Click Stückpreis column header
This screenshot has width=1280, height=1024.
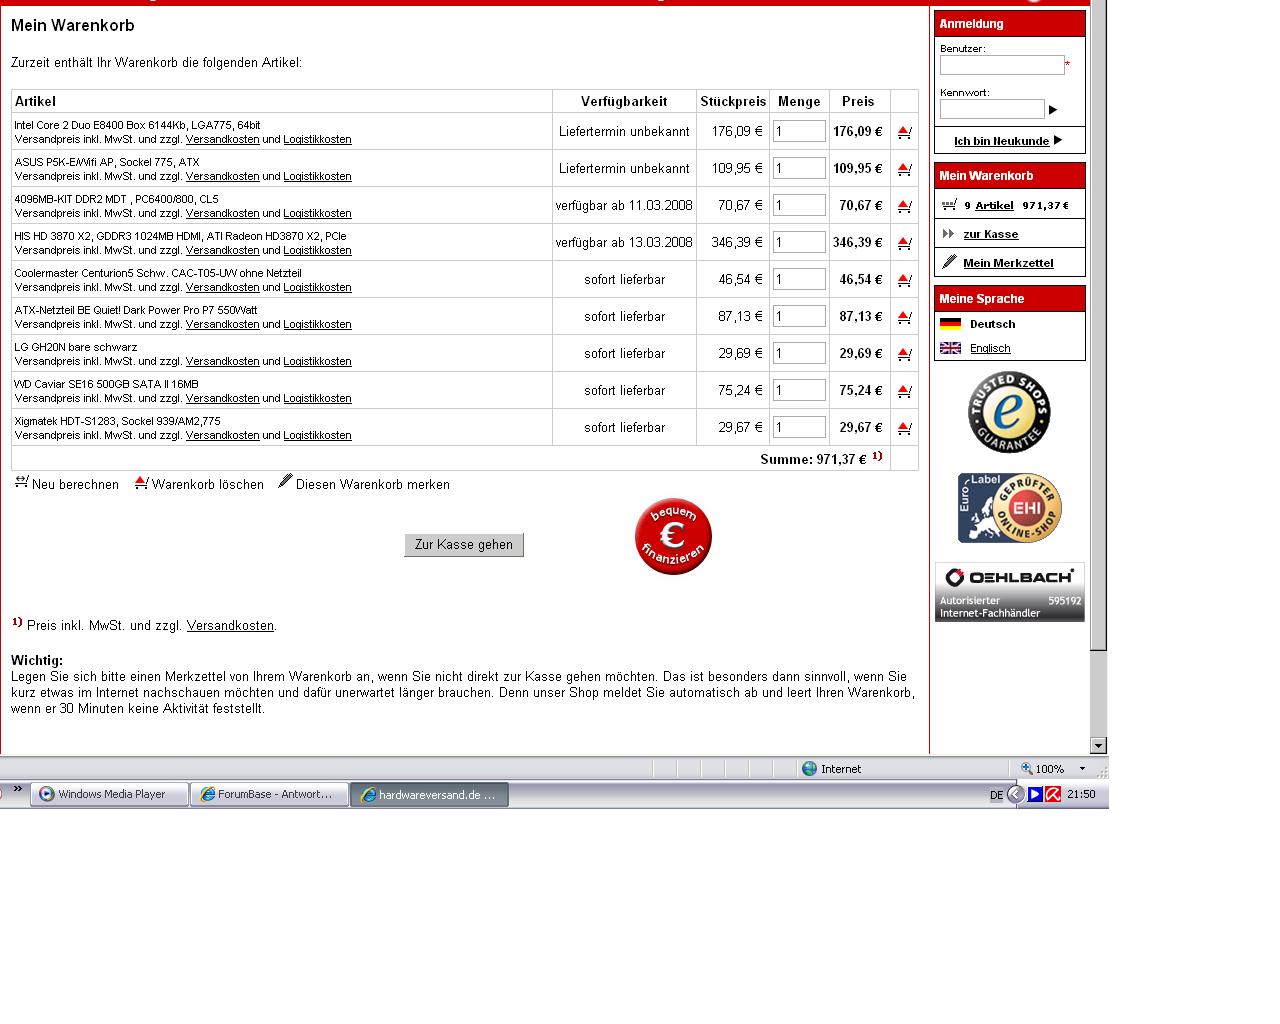click(733, 101)
